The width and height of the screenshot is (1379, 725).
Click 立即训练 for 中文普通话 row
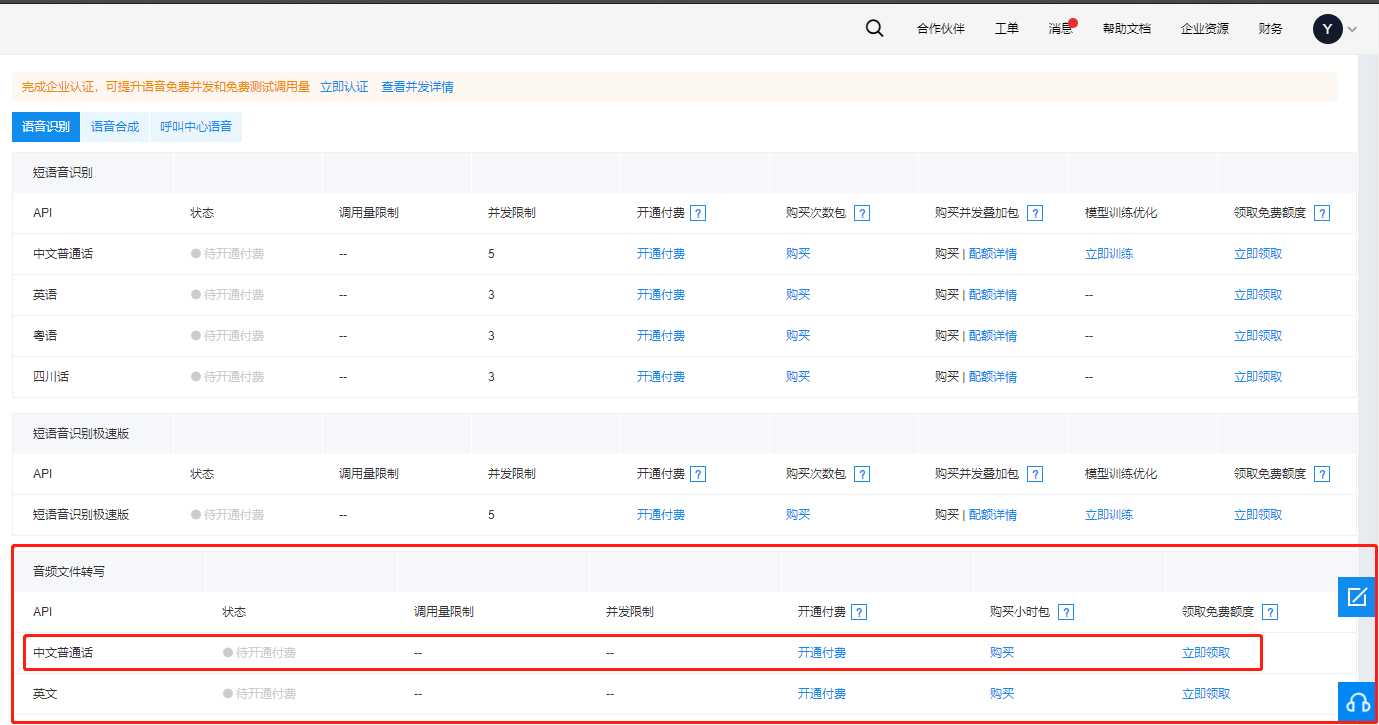pyautogui.click(x=1109, y=254)
